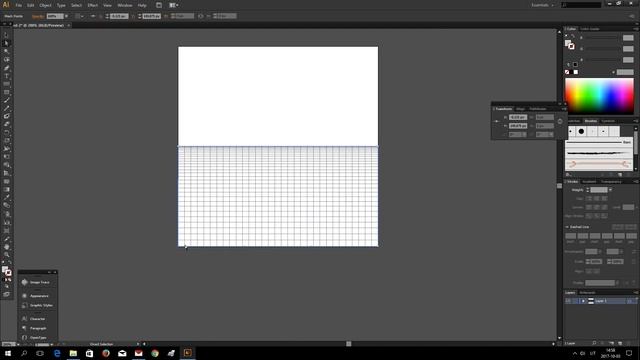The image size is (640, 360).
Task: Select the Zoom tool in toolbar
Action: point(6,254)
